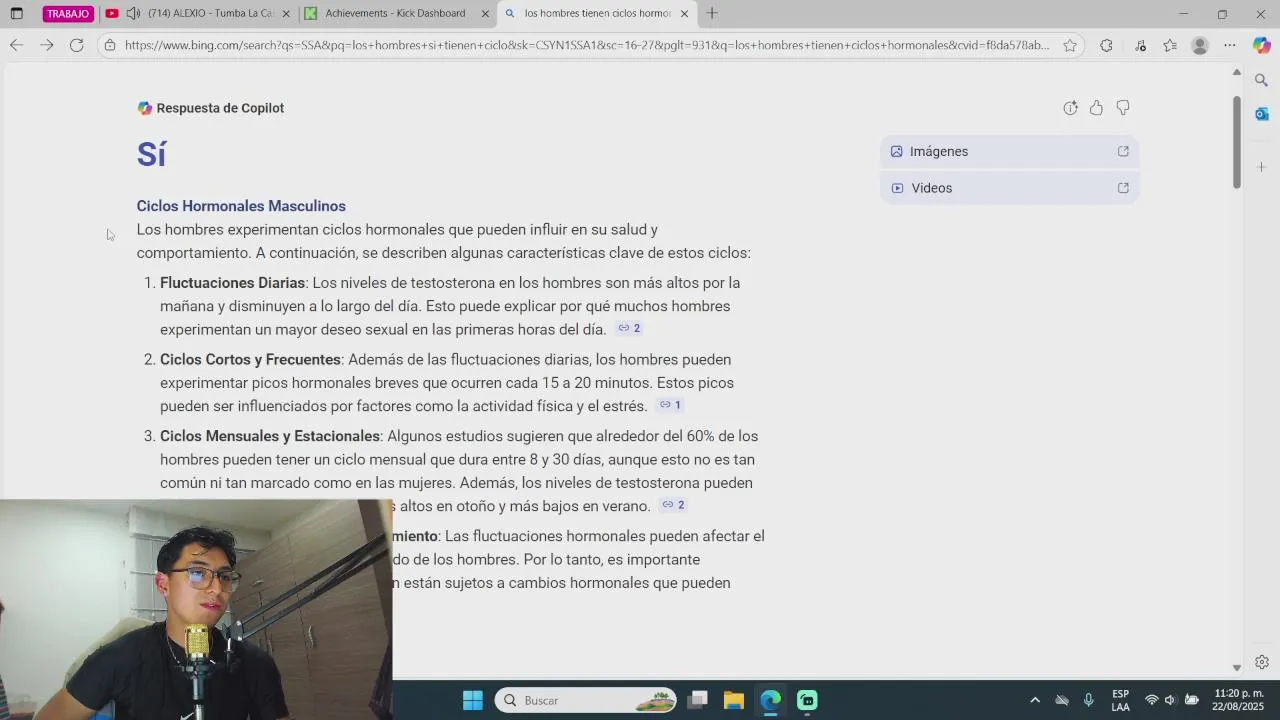Image resolution: width=1280 pixels, height=720 pixels.
Task: Open the user profile avatar
Action: [1200, 45]
